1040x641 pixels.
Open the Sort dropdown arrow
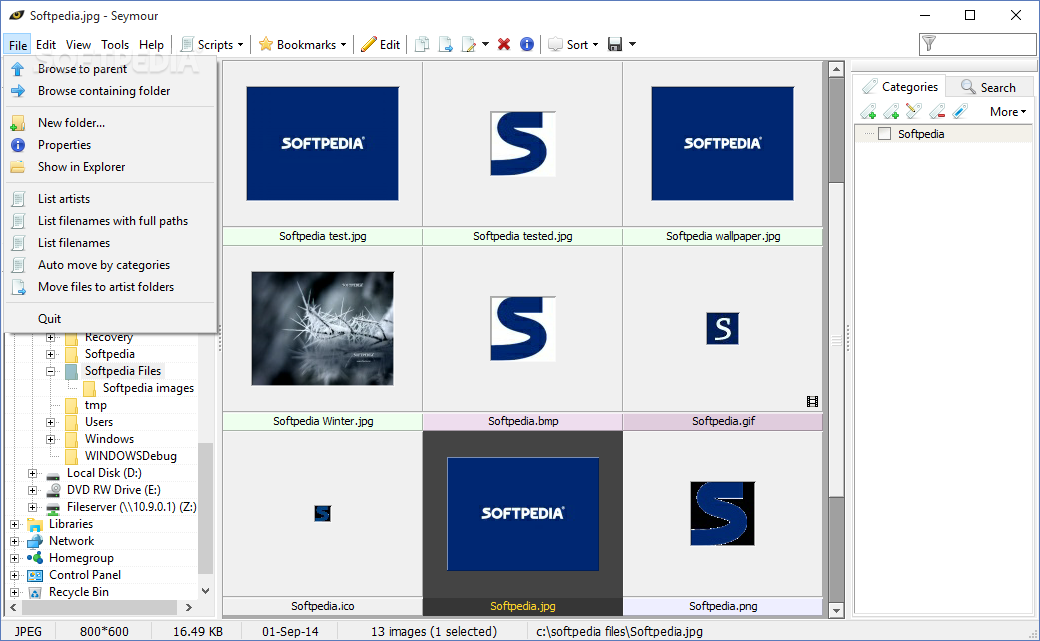(596, 45)
